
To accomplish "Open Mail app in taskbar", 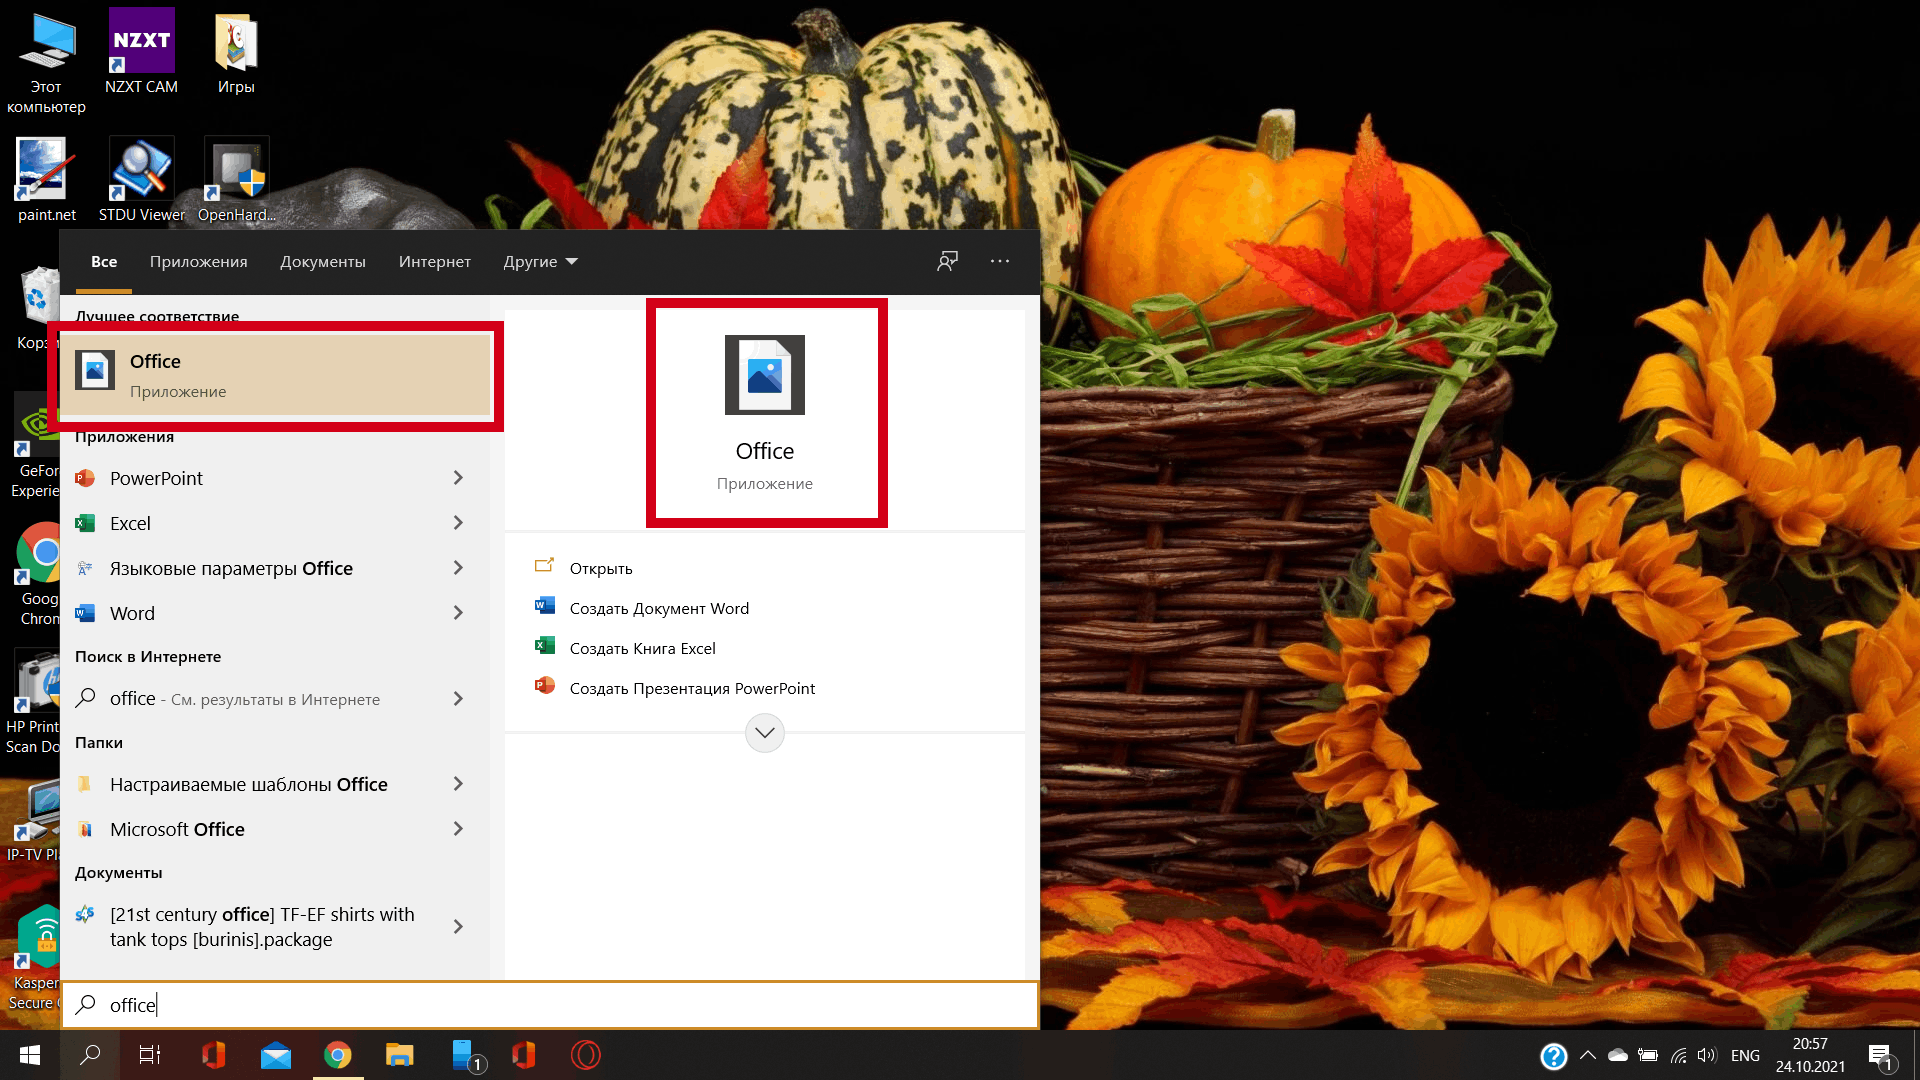I will pos(275,1055).
